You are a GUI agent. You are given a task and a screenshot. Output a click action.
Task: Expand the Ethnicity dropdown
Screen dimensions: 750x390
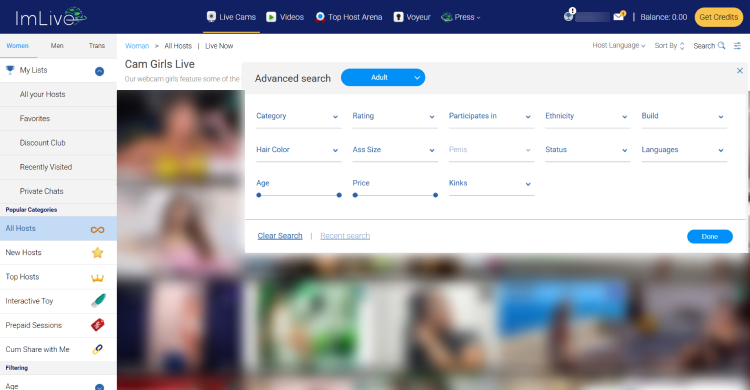[x=587, y=116]
